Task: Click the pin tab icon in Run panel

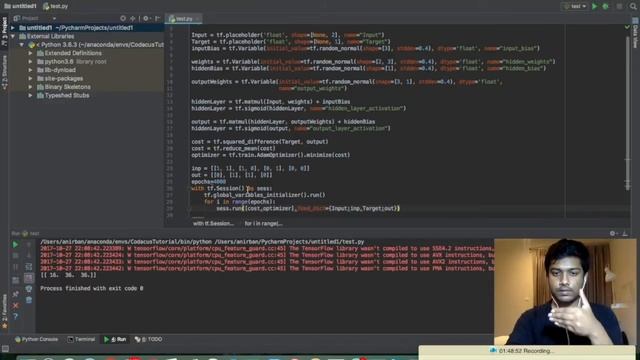Action: 16,294
